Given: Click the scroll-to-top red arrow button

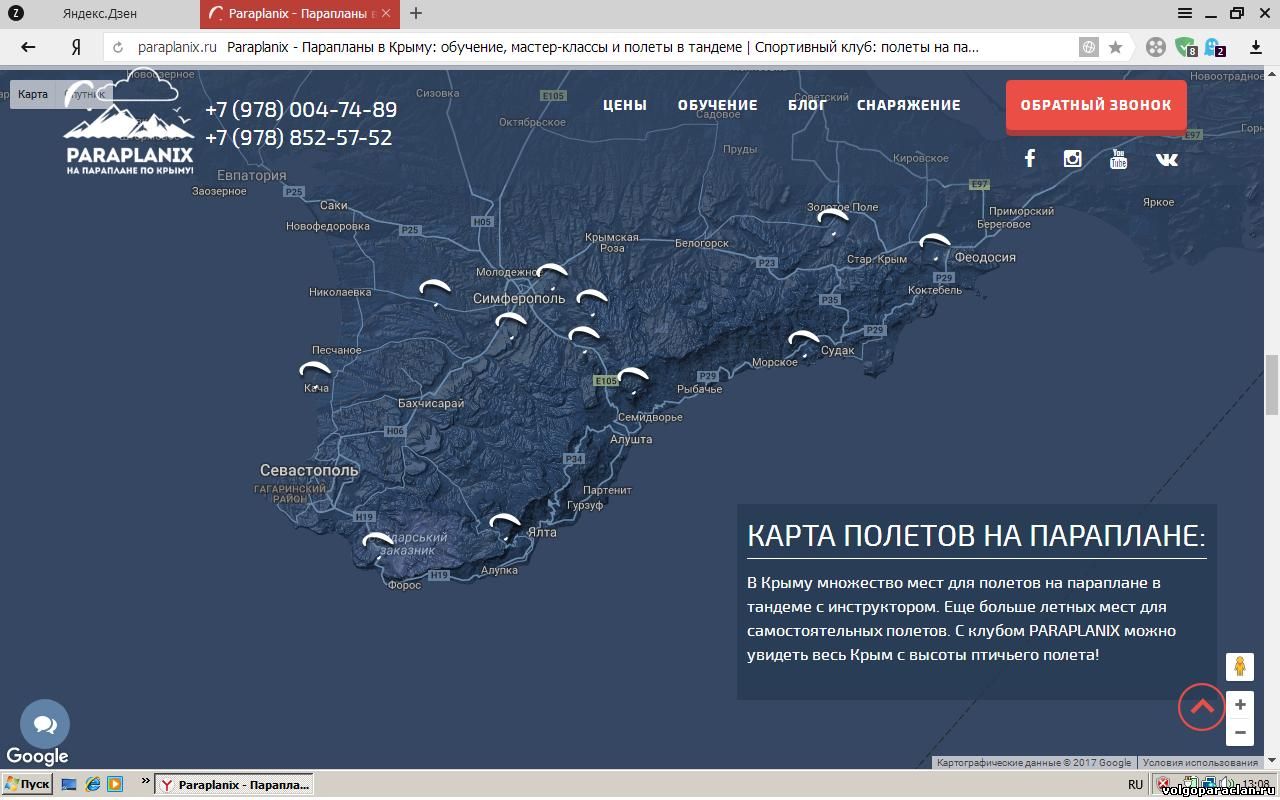Looking at the screenshot, I should pyautogui.click(x=1201, y=707).
